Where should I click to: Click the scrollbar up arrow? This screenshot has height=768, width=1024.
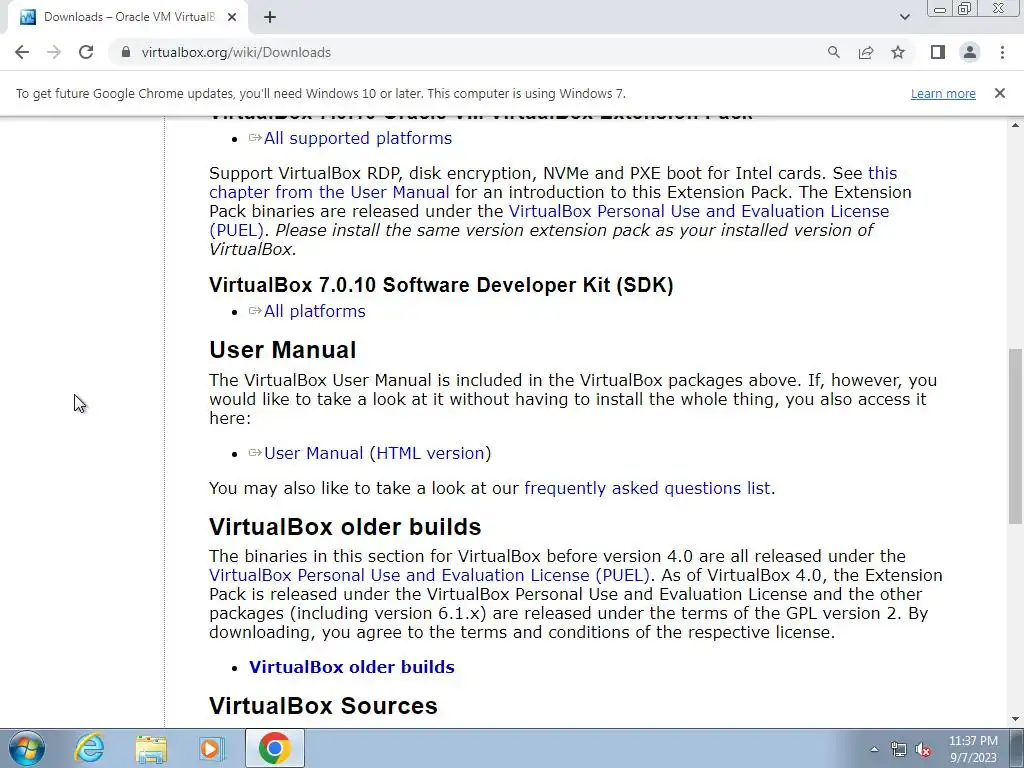pos(1015,125)
